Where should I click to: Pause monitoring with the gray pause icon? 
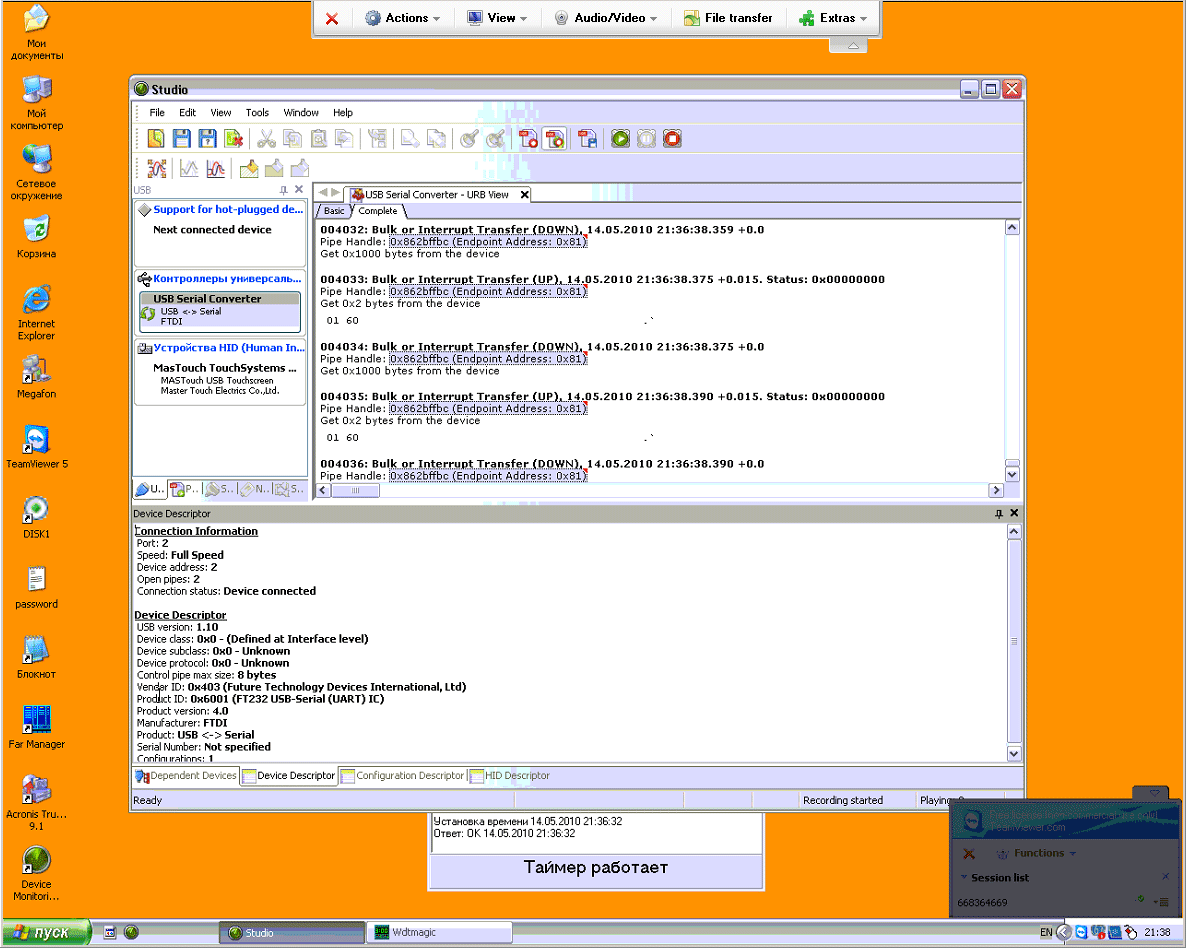(x=646, y=138)
